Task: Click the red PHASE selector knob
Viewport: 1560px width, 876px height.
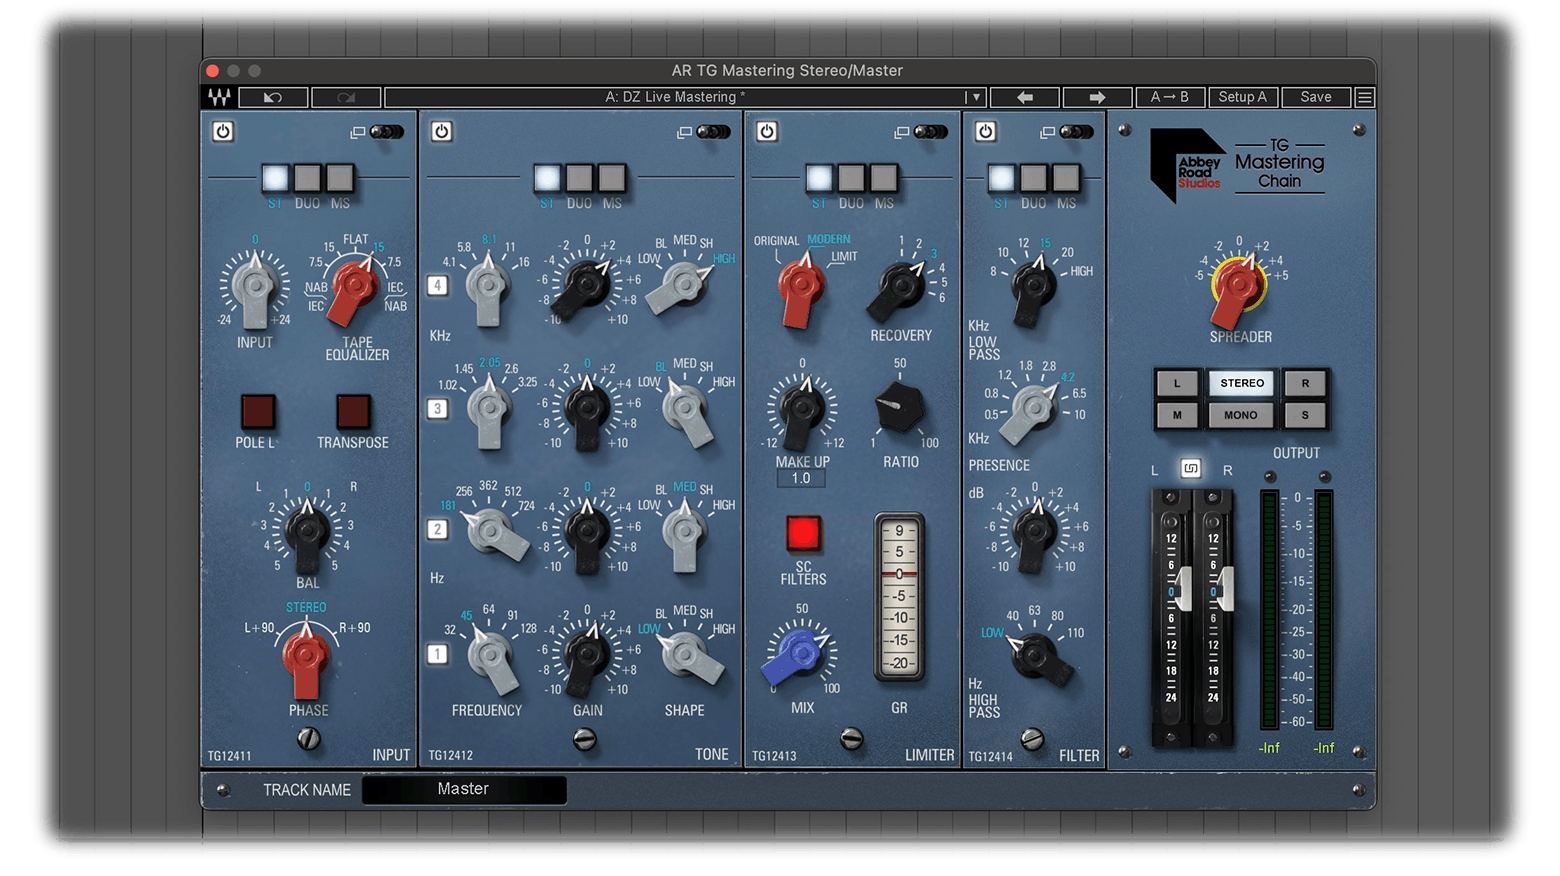Action: (x=305, y=658)
